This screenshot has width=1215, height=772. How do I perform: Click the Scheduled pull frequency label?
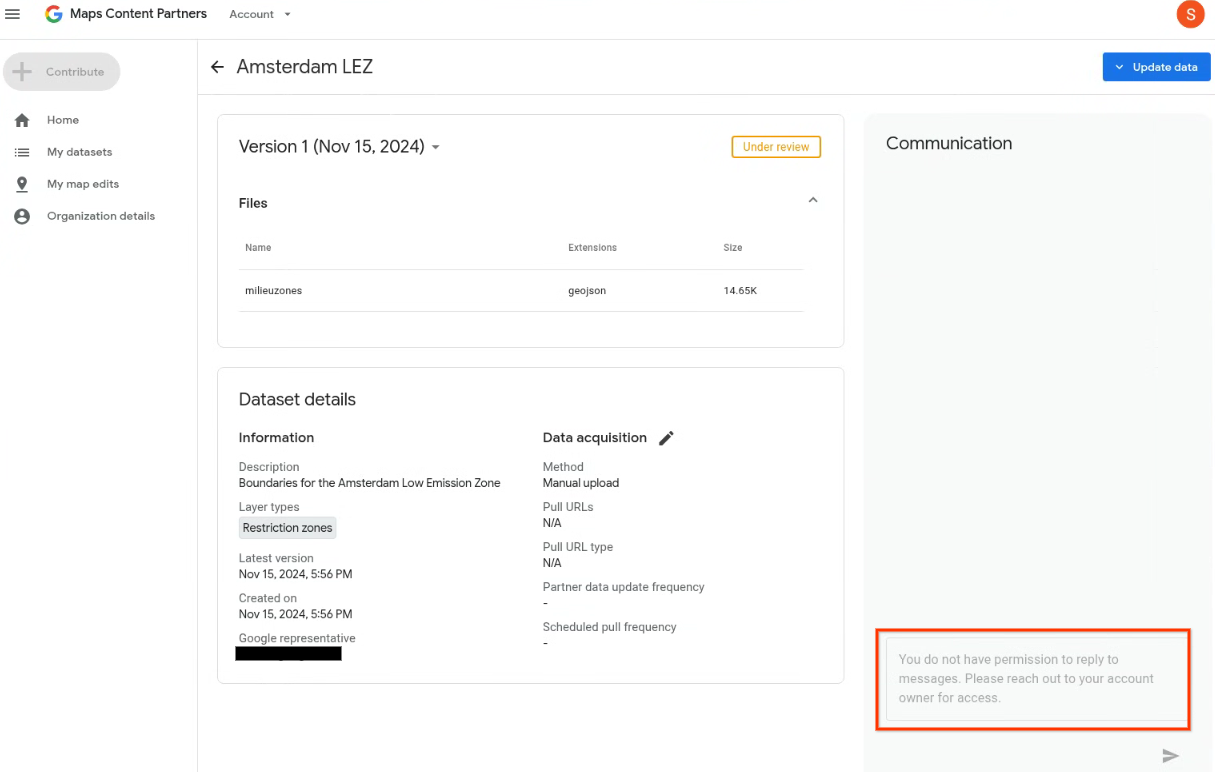pyautogui.click(x=609, y=627)
